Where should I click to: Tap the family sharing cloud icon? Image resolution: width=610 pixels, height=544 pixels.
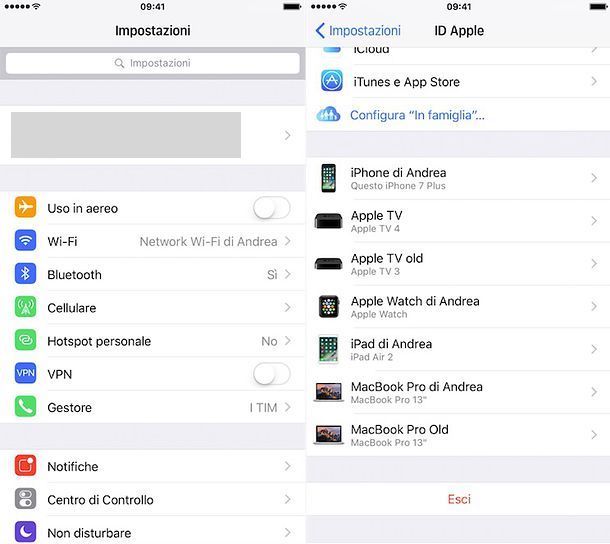coord(328,114)
